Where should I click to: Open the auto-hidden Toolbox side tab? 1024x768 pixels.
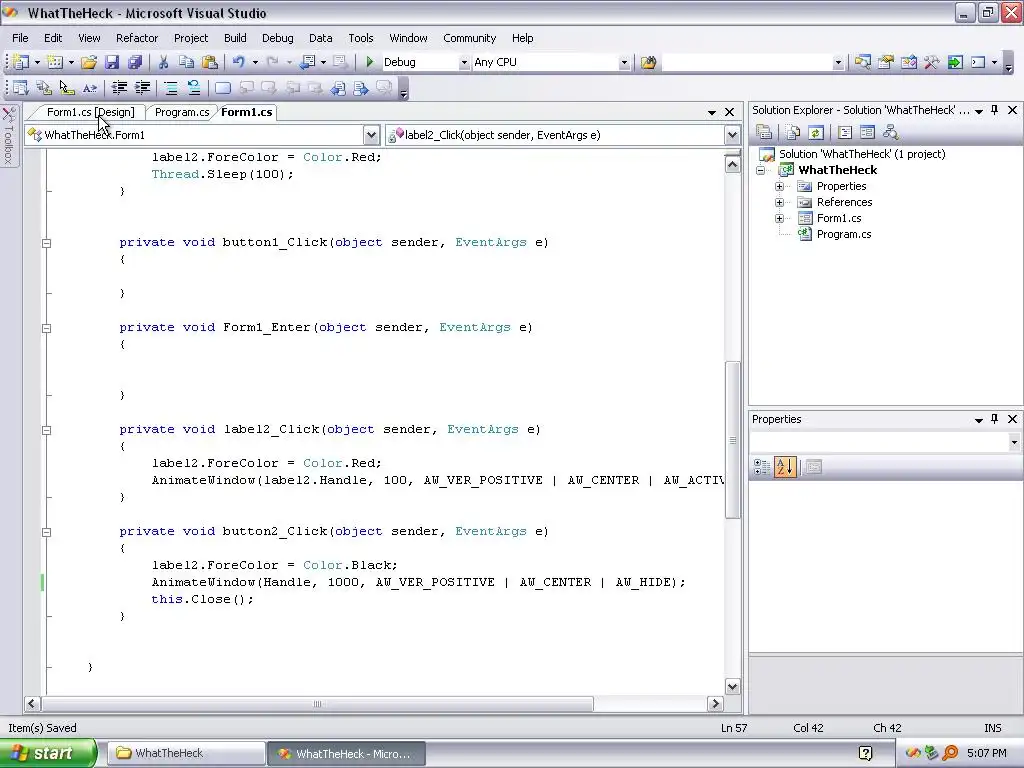pos(9,136)
